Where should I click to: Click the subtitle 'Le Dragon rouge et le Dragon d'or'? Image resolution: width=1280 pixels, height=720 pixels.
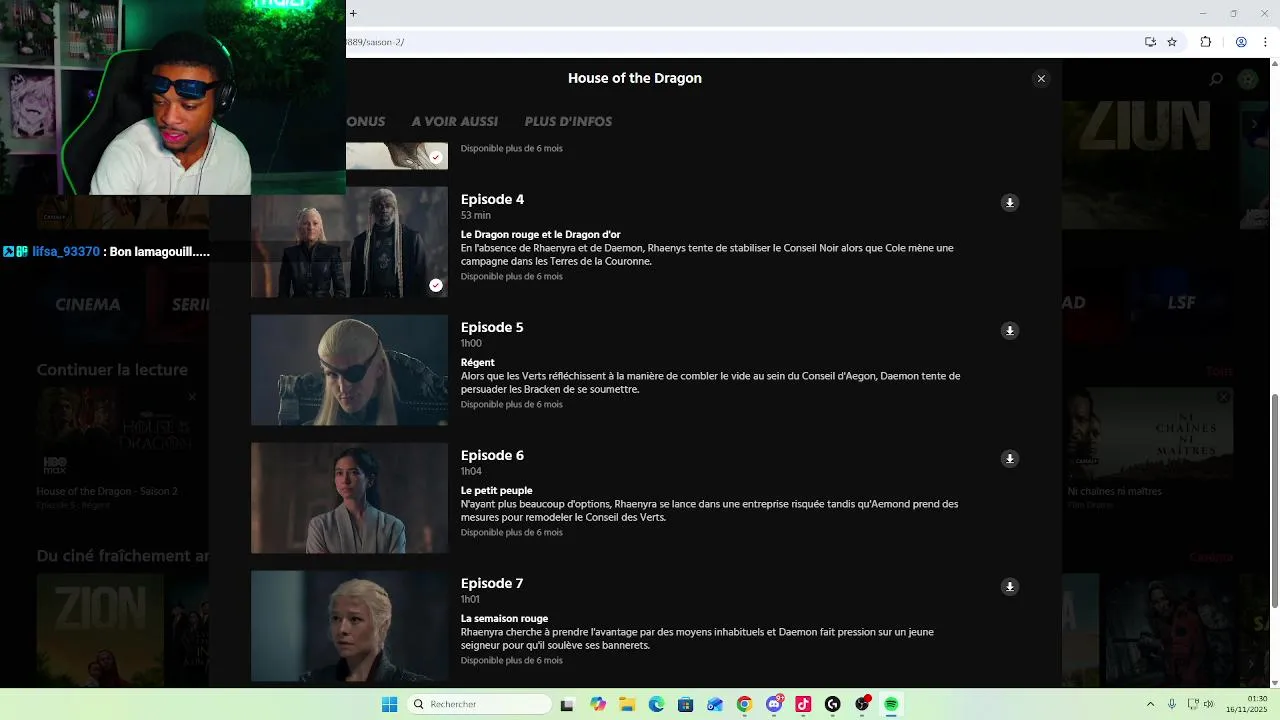[x=540, y=234]
